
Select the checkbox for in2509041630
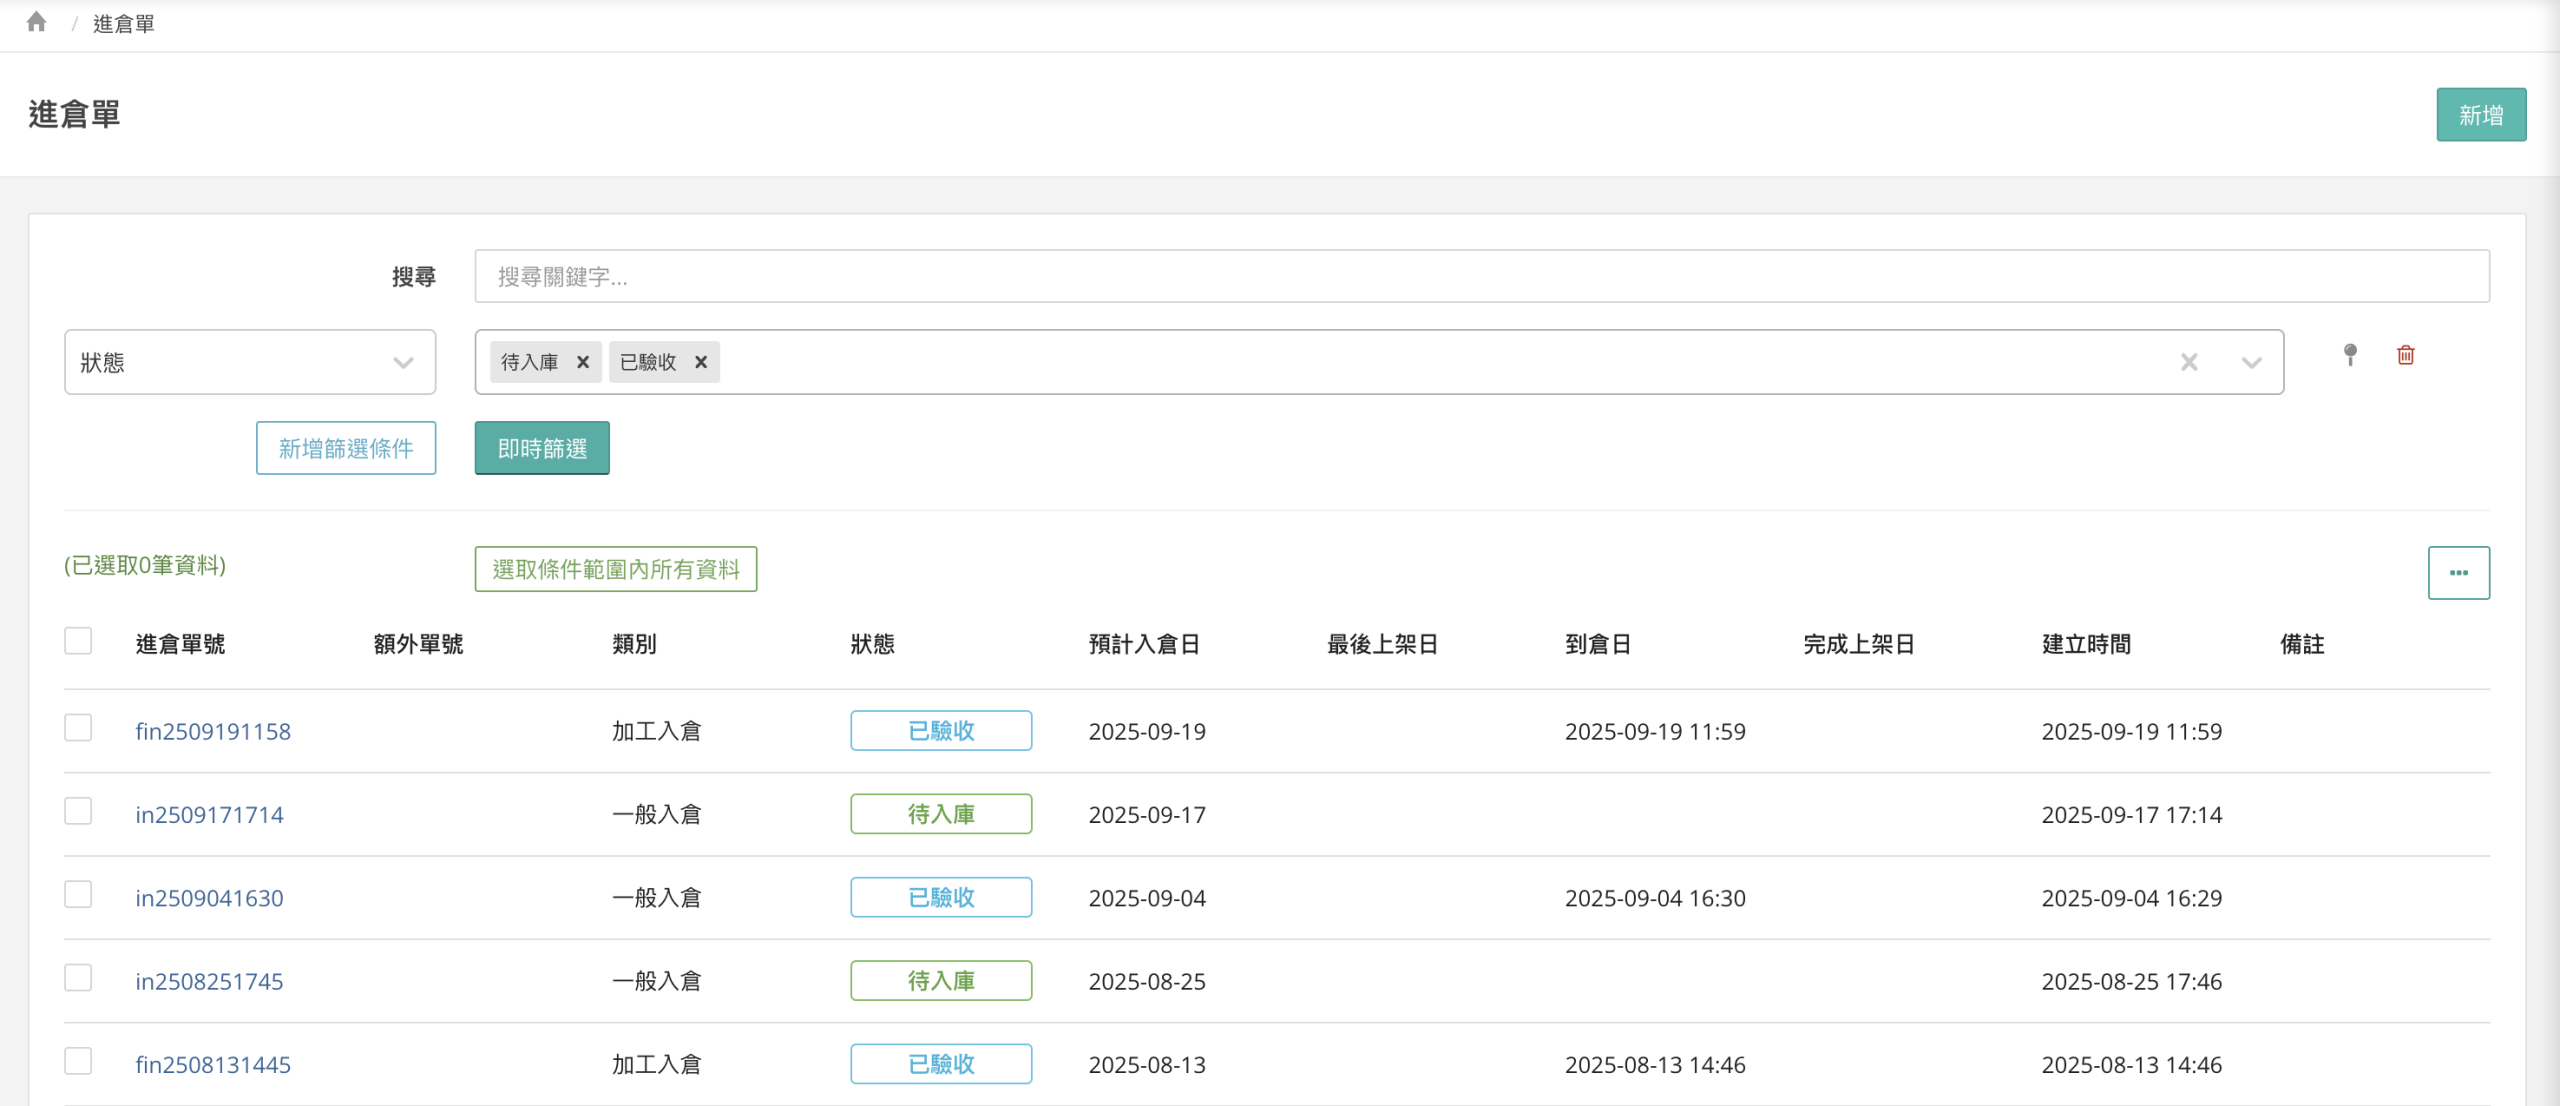78,894
